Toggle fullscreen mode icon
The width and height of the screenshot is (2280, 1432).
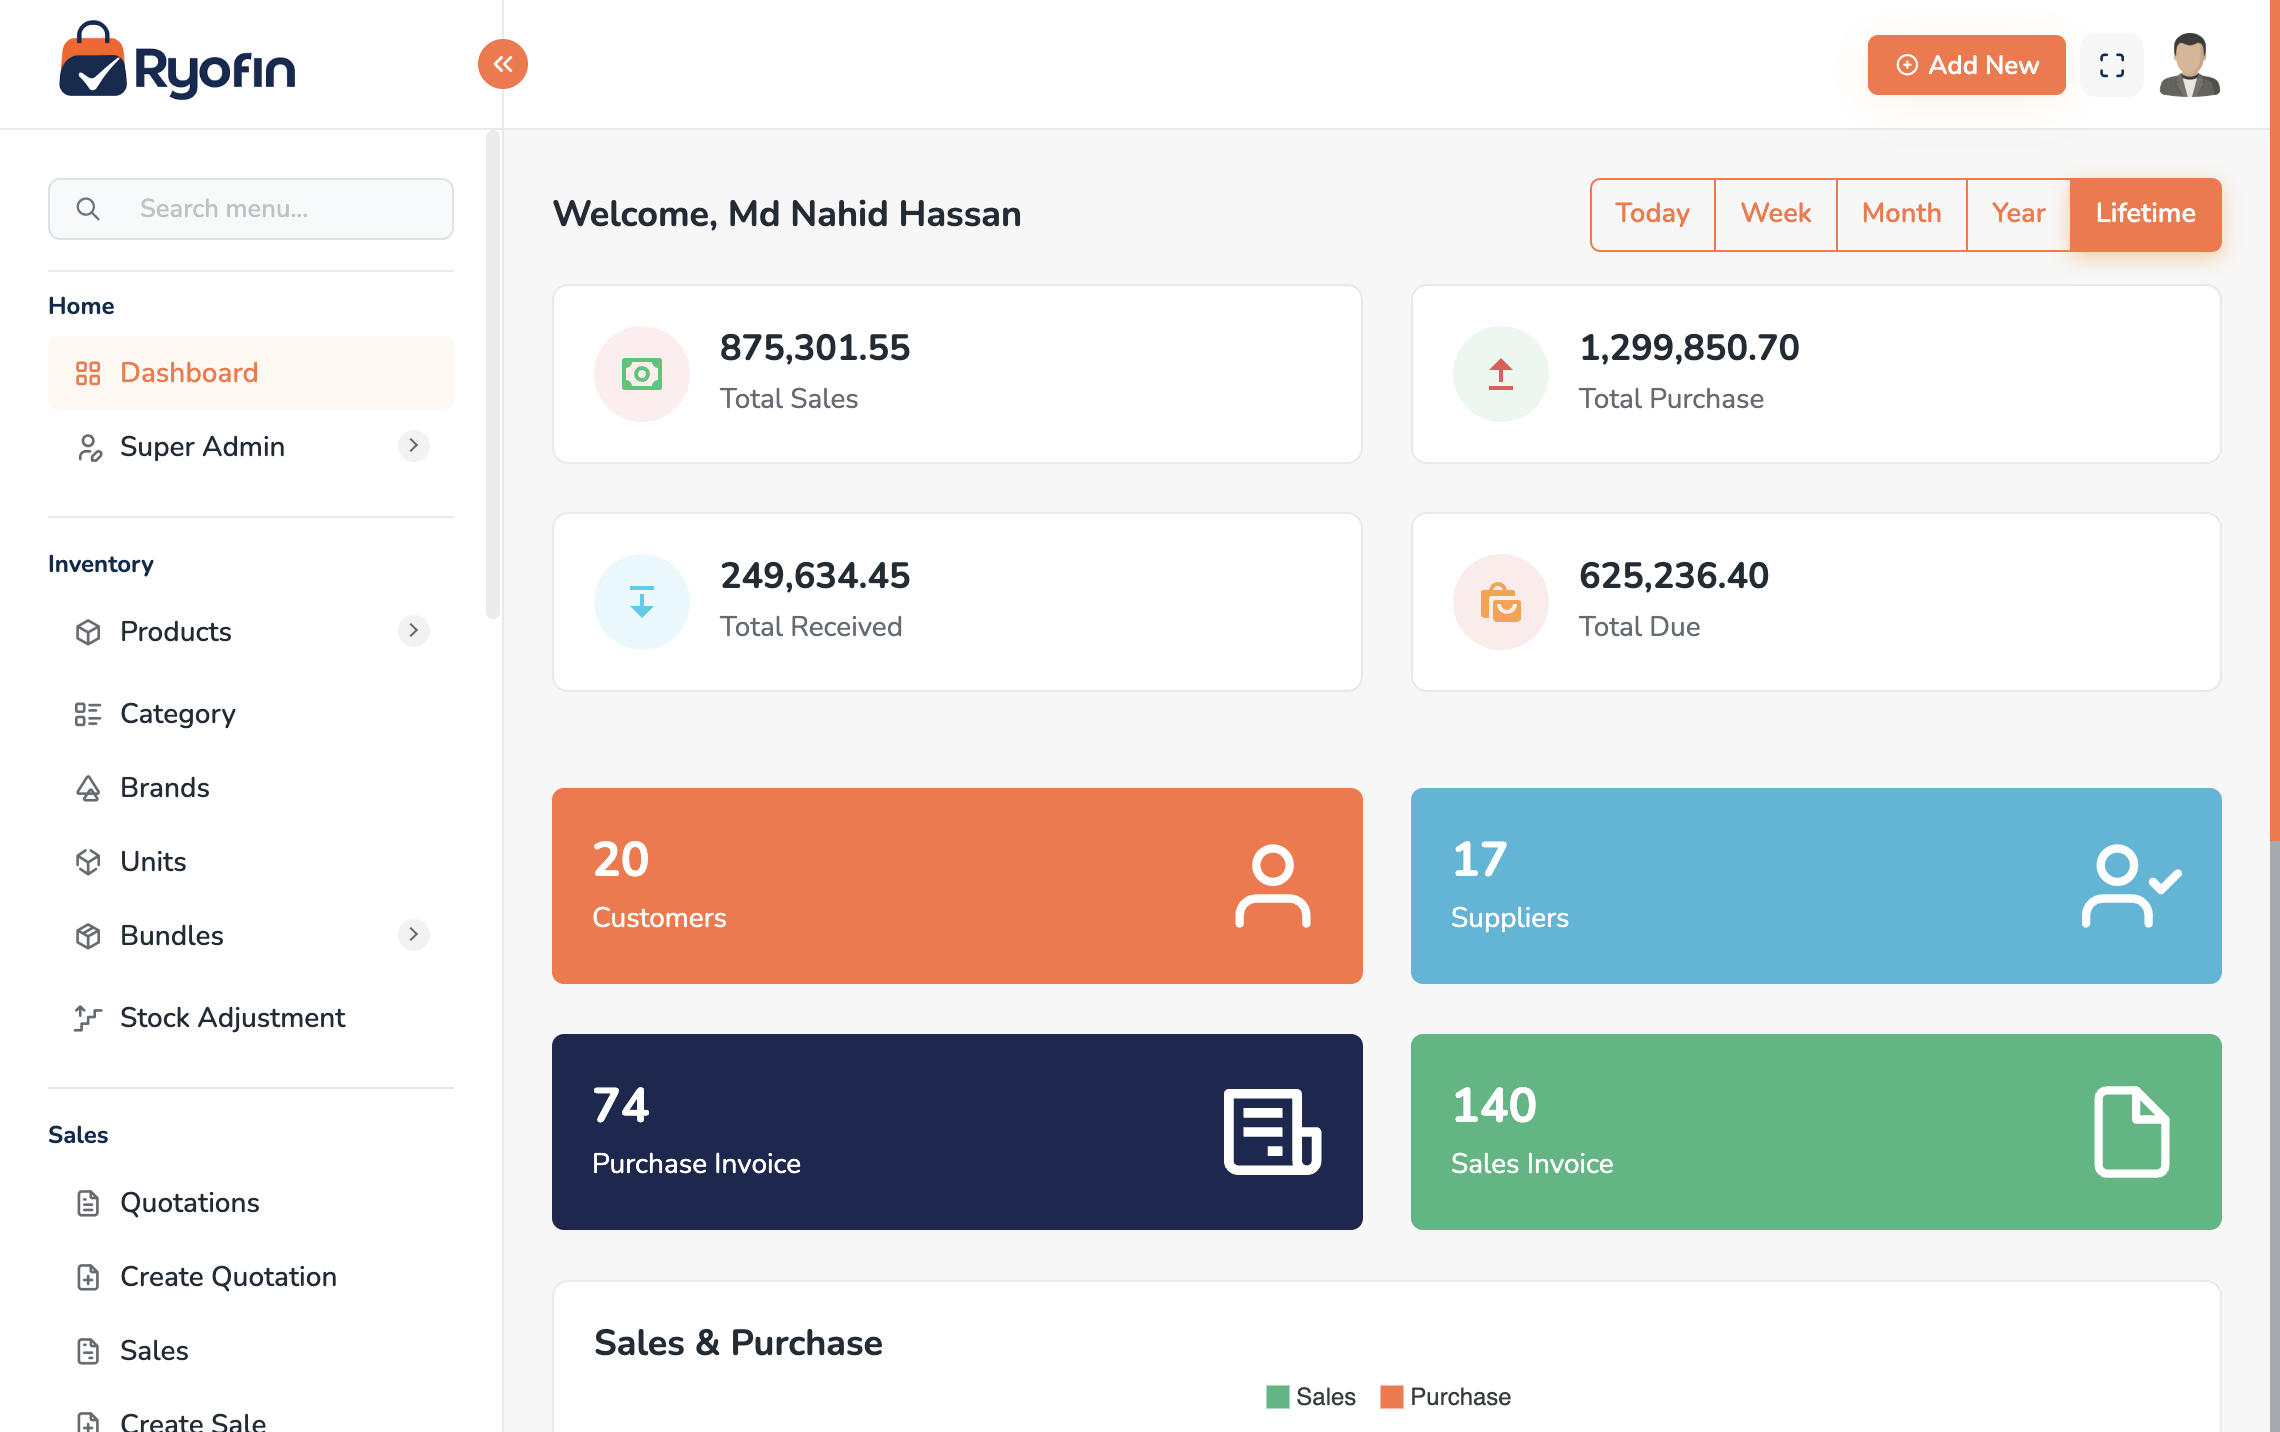point(2112,65)
